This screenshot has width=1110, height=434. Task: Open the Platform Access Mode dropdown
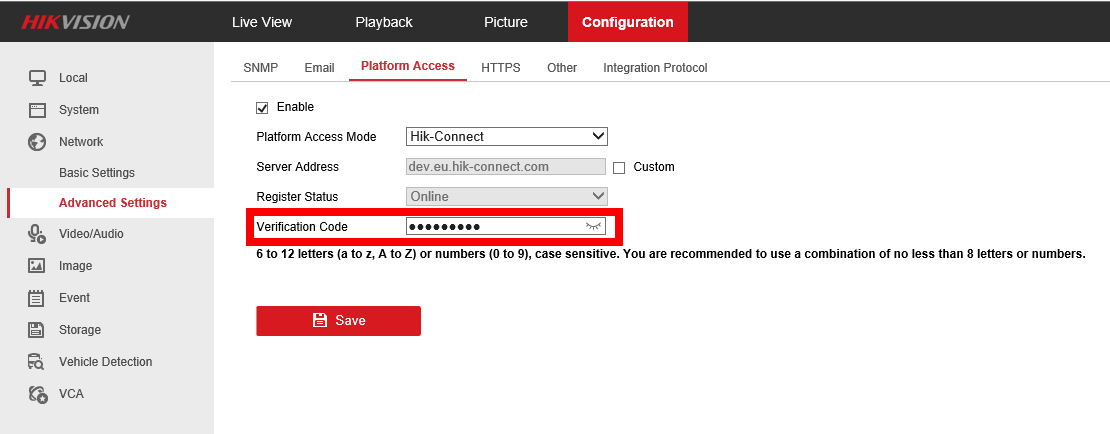coord(506,136)
